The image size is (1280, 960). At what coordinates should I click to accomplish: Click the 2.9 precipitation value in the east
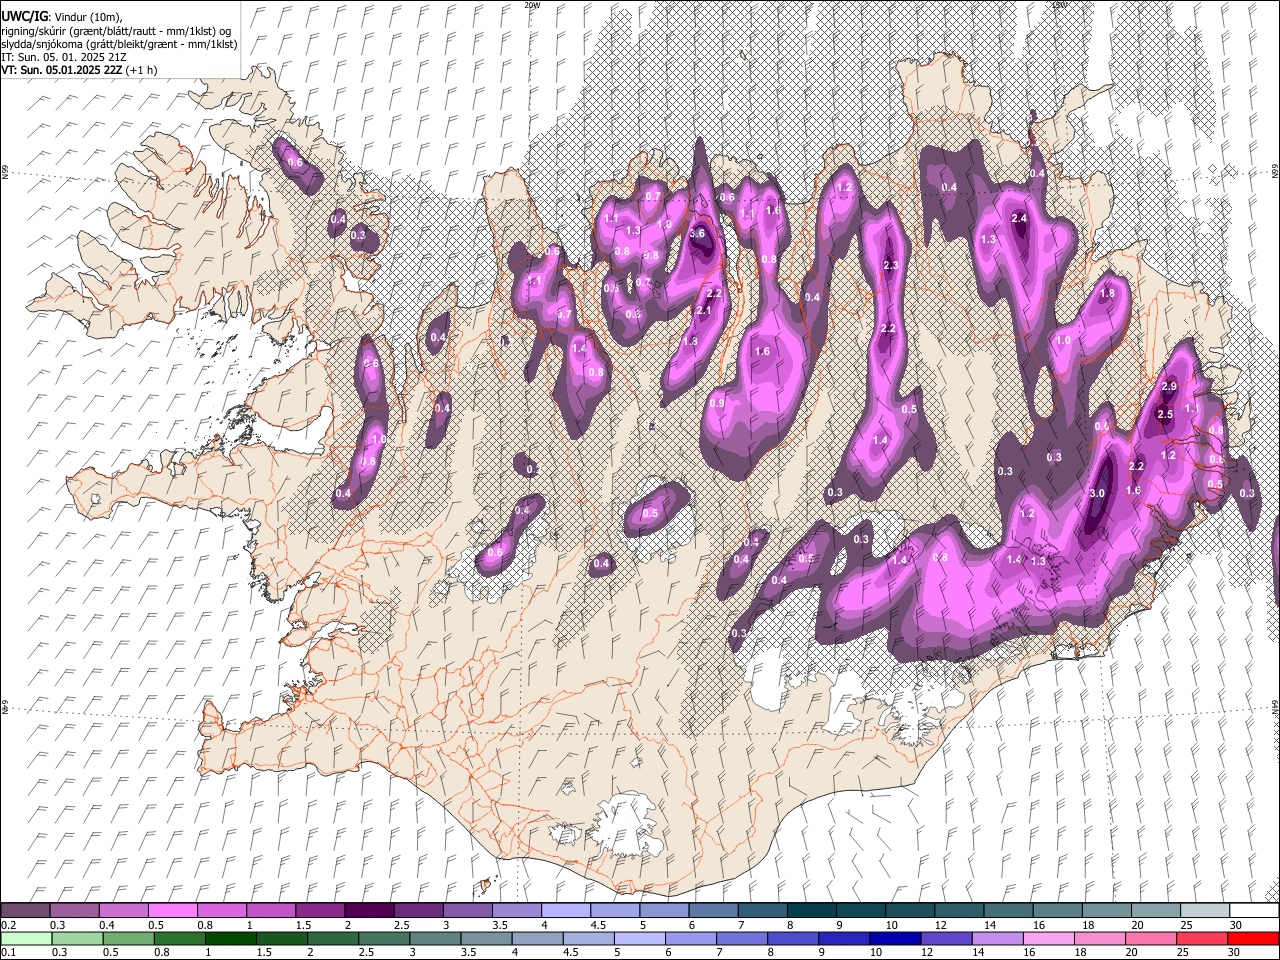(x=1168, y=386)
